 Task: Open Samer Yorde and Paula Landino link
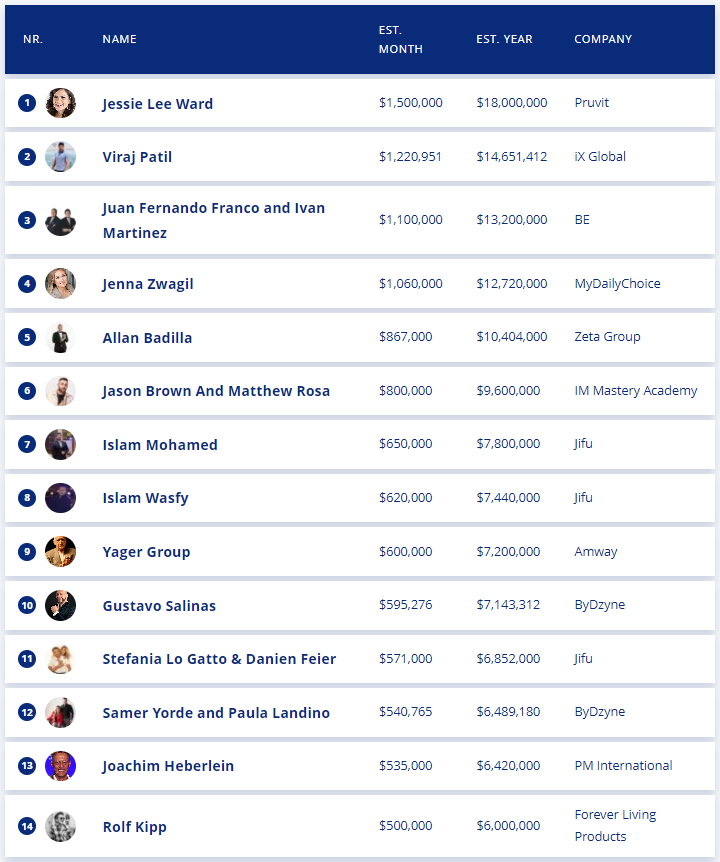point(216,712)
